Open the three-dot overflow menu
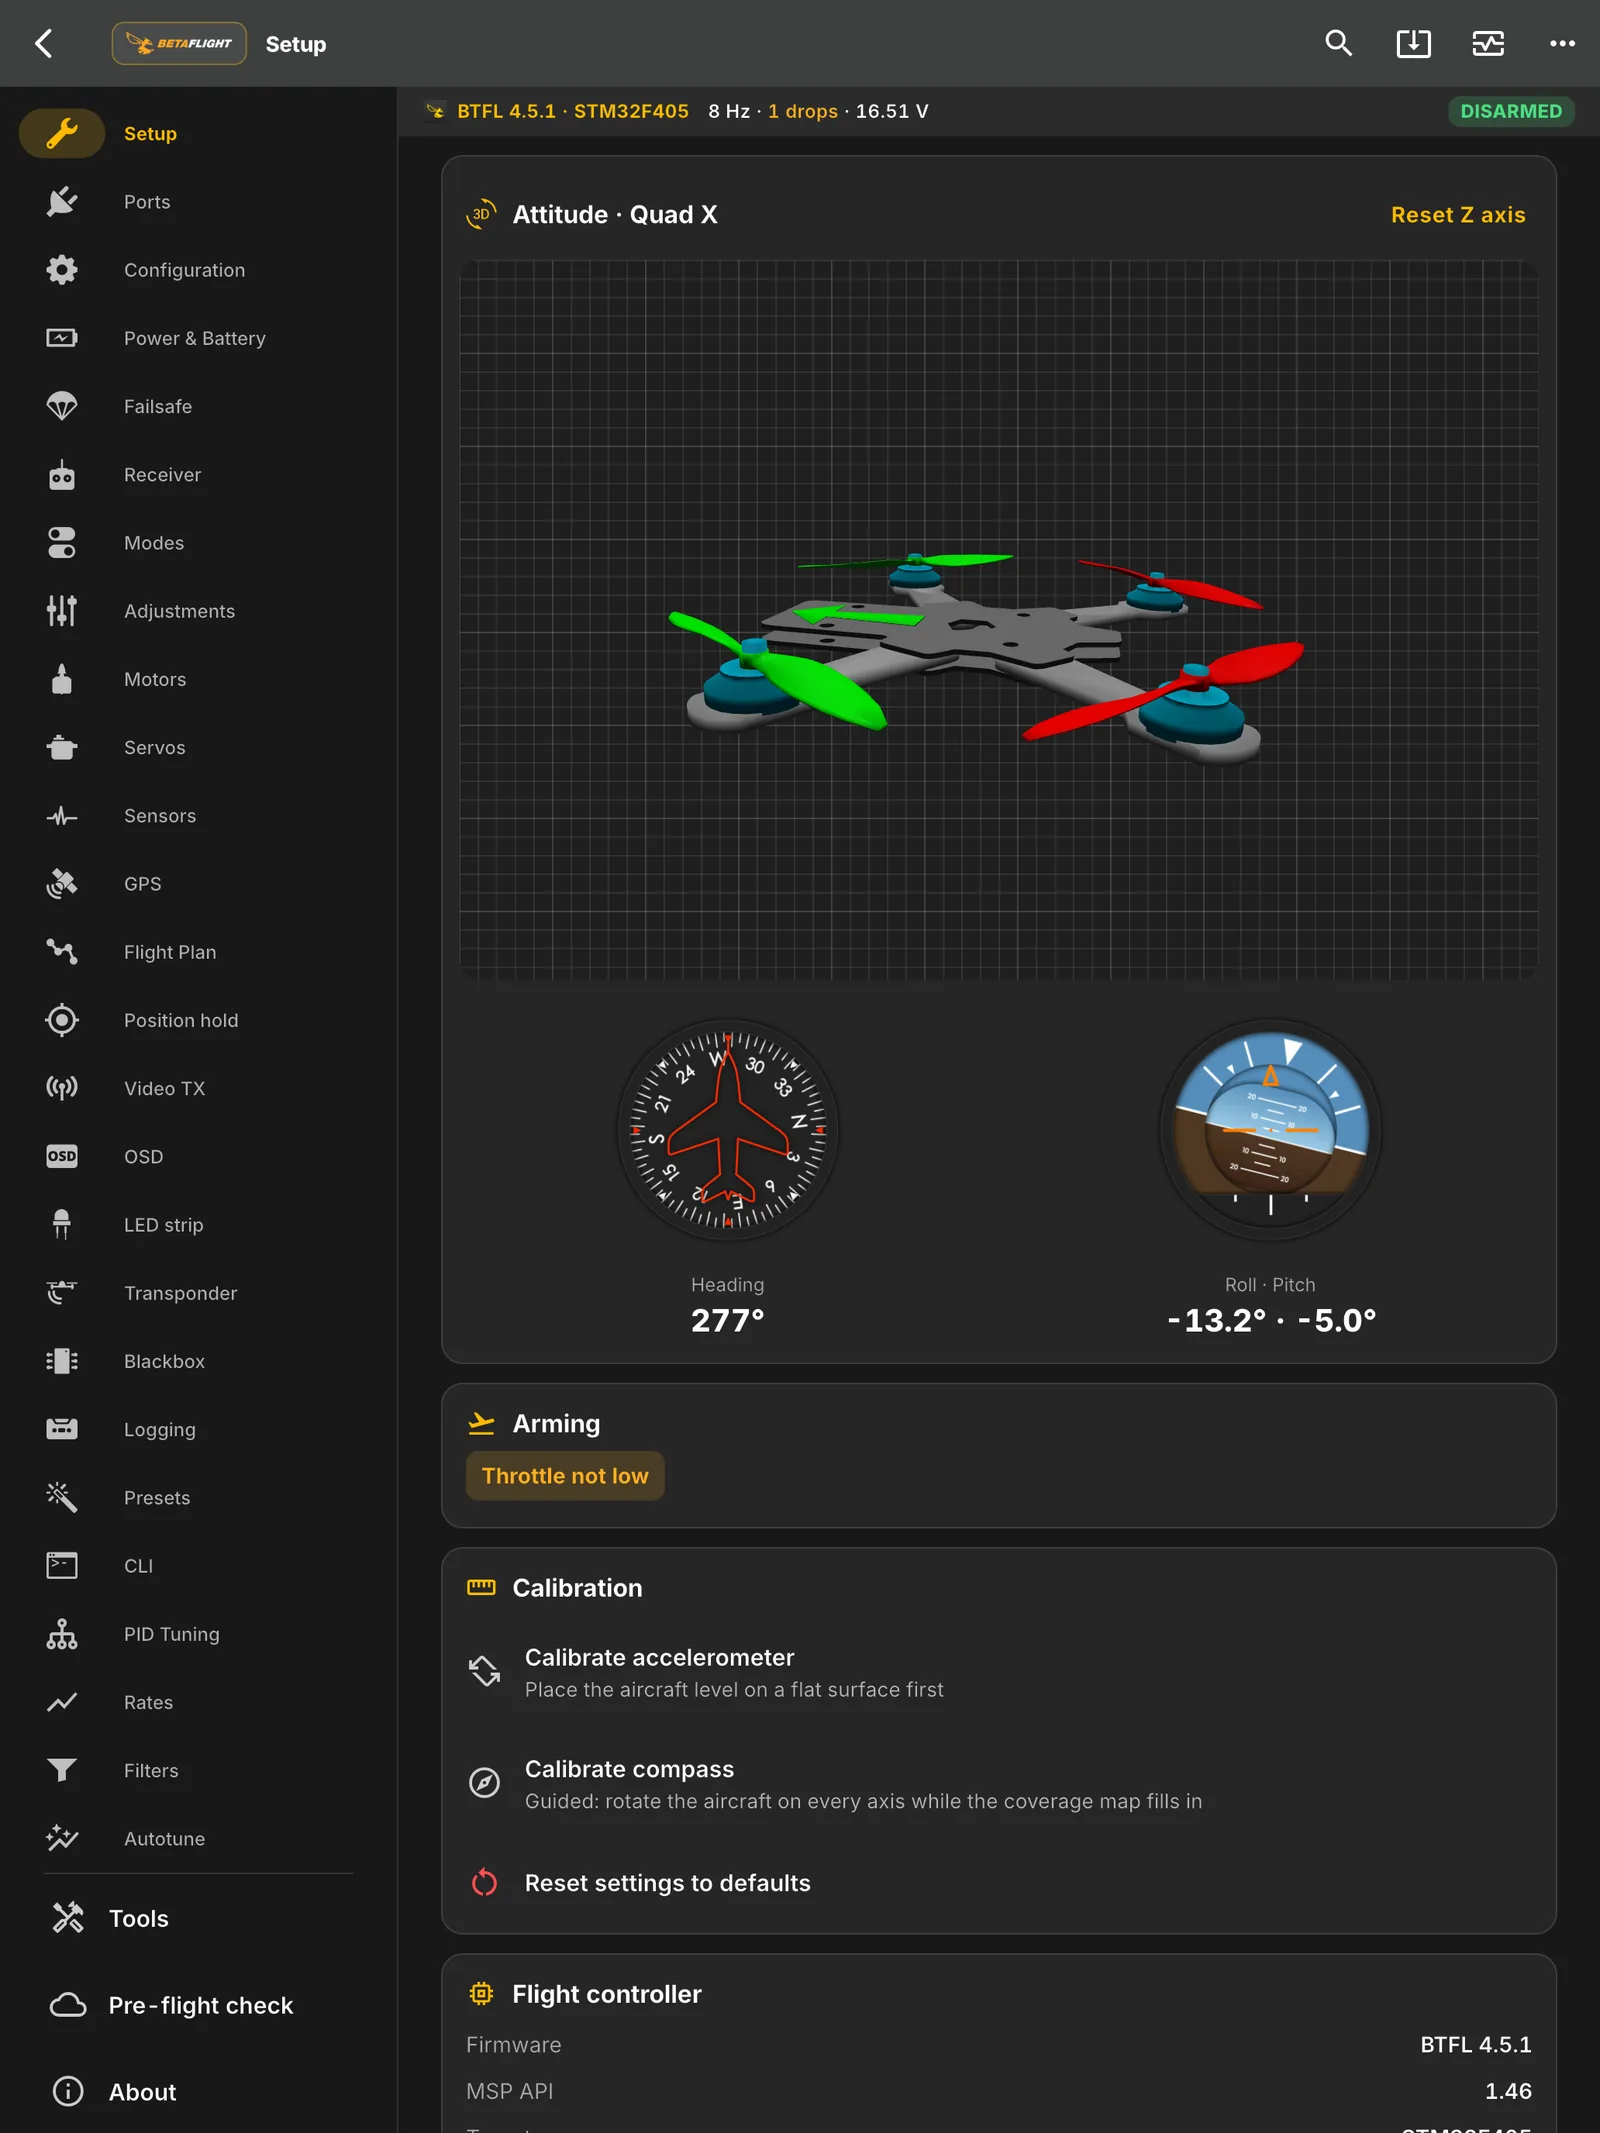This screenshot has height=2133, width=1600. click(x=1562, y=44)
